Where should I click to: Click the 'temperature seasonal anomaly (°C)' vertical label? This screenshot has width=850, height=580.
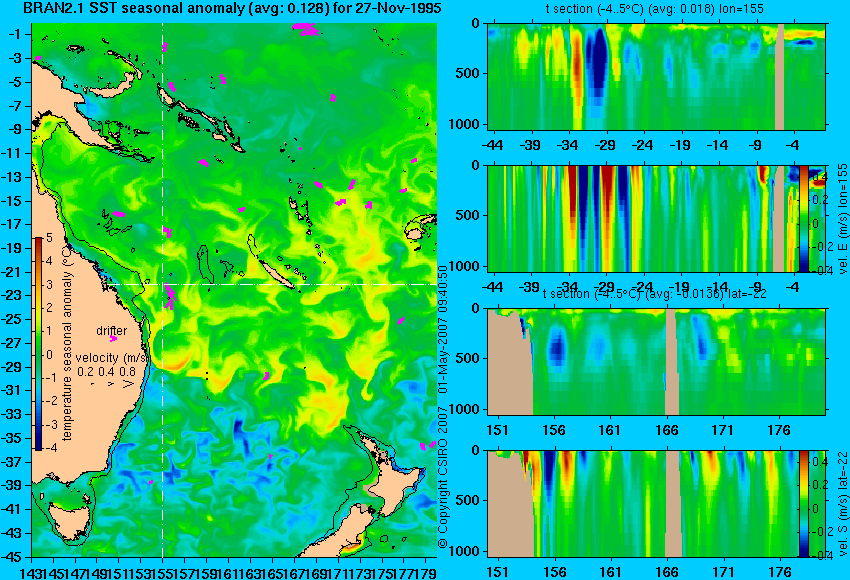[67, 343]
